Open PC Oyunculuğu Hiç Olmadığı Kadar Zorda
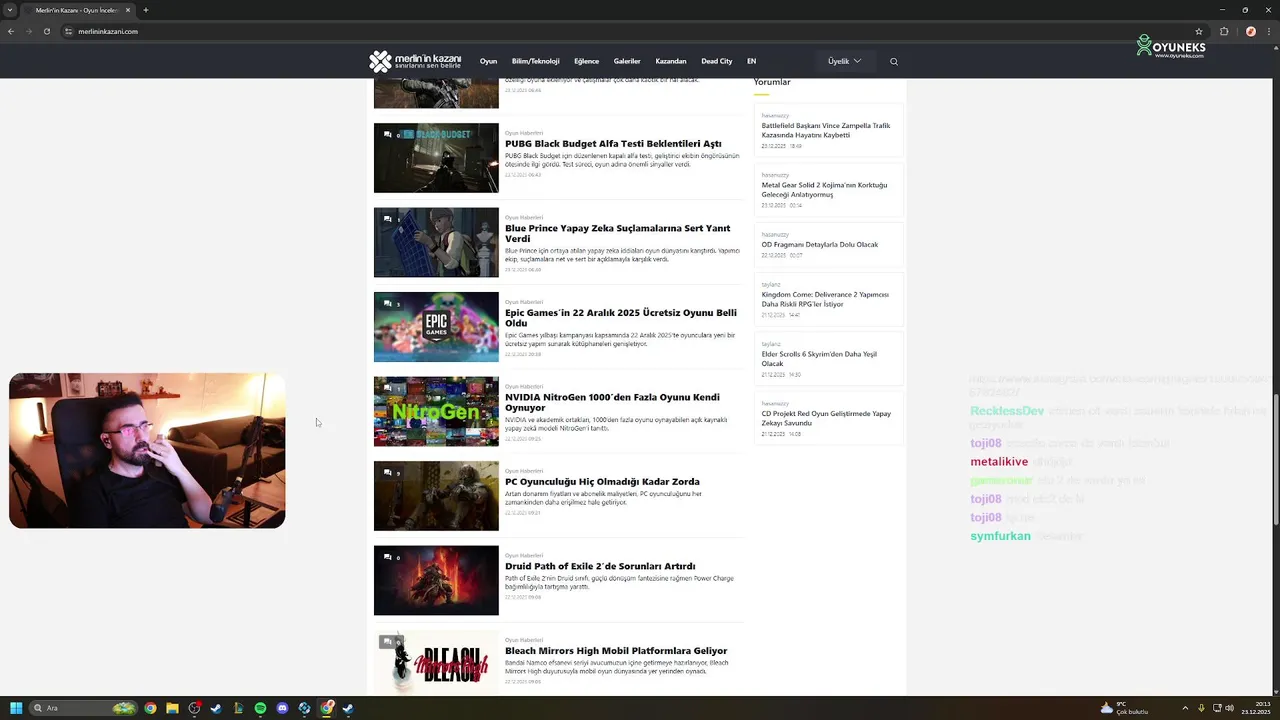Image resolution: width=1280 pixels, height=720 pixels. click(602, 482)
